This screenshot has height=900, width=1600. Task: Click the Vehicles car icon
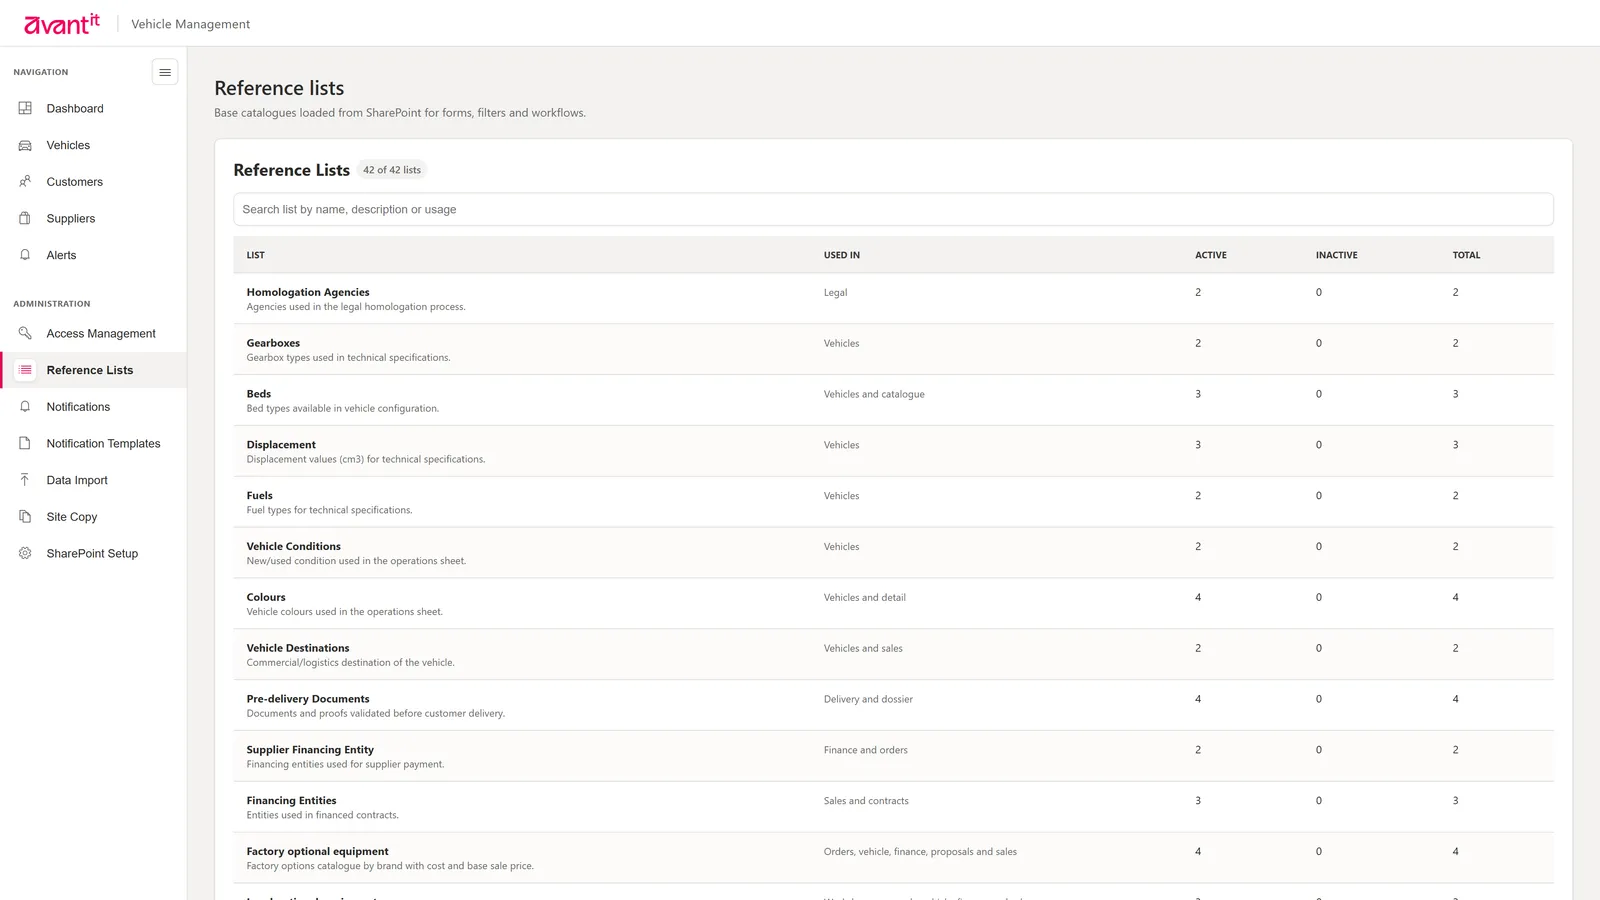[x=25, y=145]
